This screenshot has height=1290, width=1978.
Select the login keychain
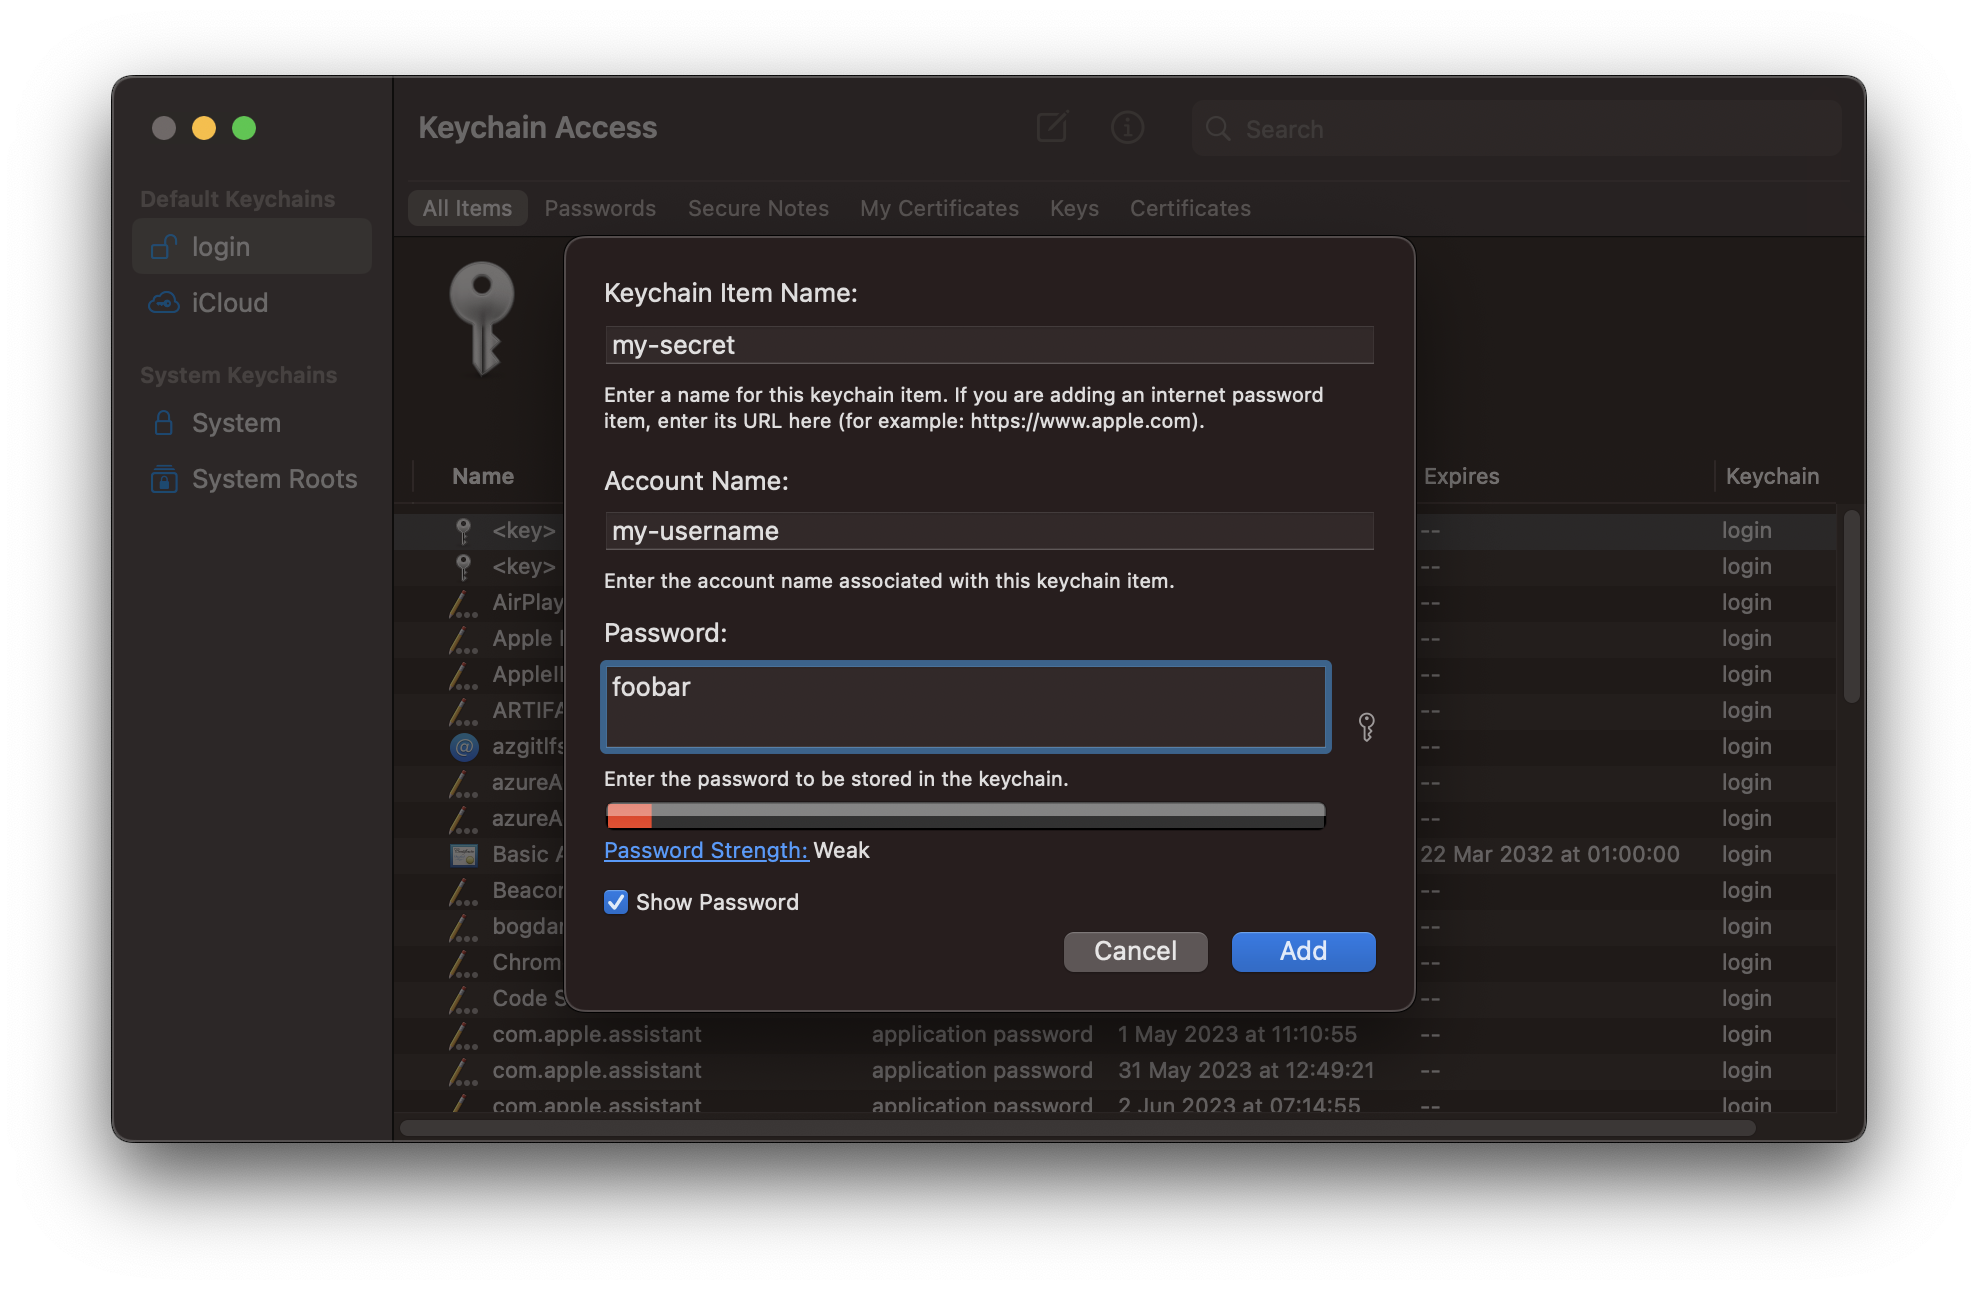click(252, 247)
